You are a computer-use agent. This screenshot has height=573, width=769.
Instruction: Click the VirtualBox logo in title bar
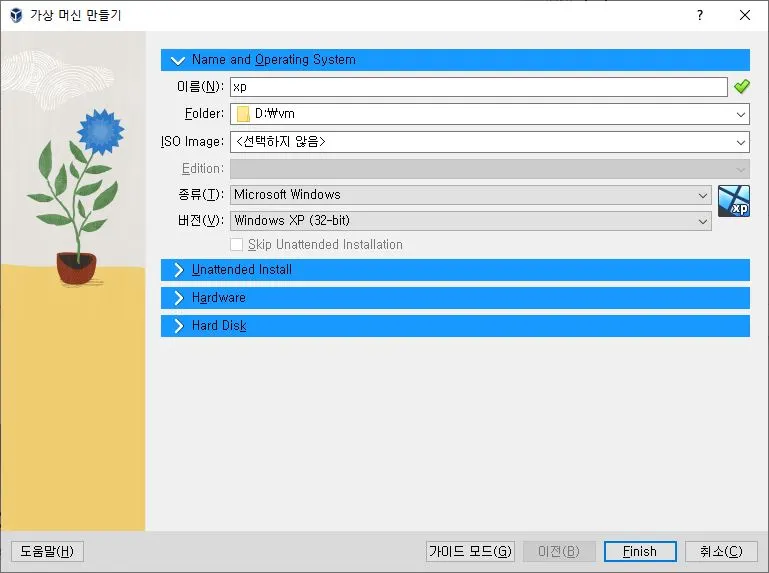16,15
